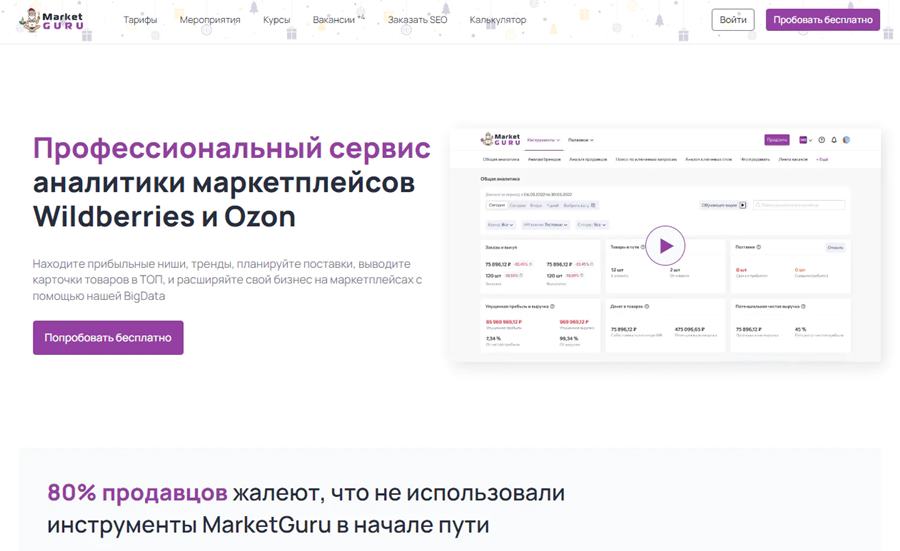Click the line инструменты MarketGuru в начале пути
900x551 pixels.
(x=268, y=525)
